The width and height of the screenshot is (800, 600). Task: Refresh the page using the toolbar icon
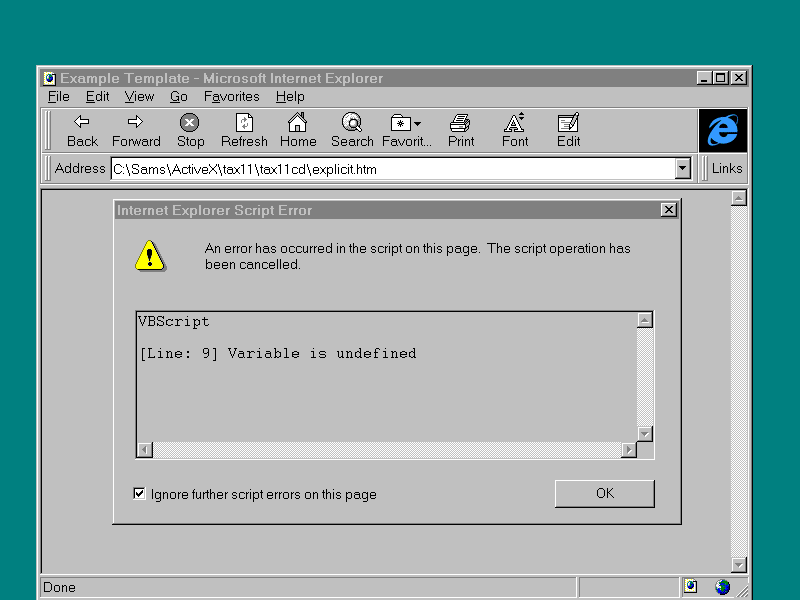coord(244,123)
